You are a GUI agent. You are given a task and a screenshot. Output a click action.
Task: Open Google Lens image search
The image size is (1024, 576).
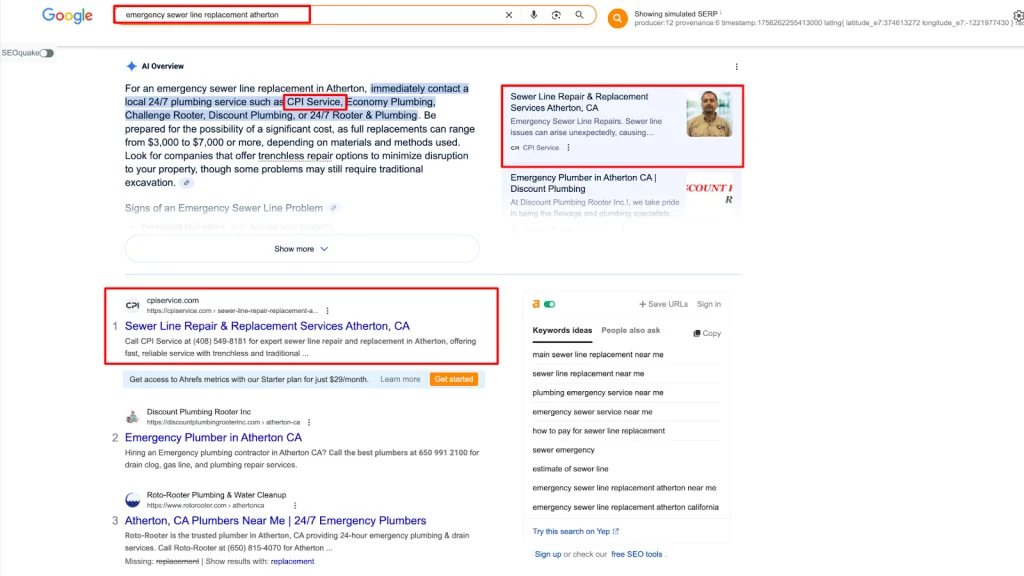pos(557,15)
